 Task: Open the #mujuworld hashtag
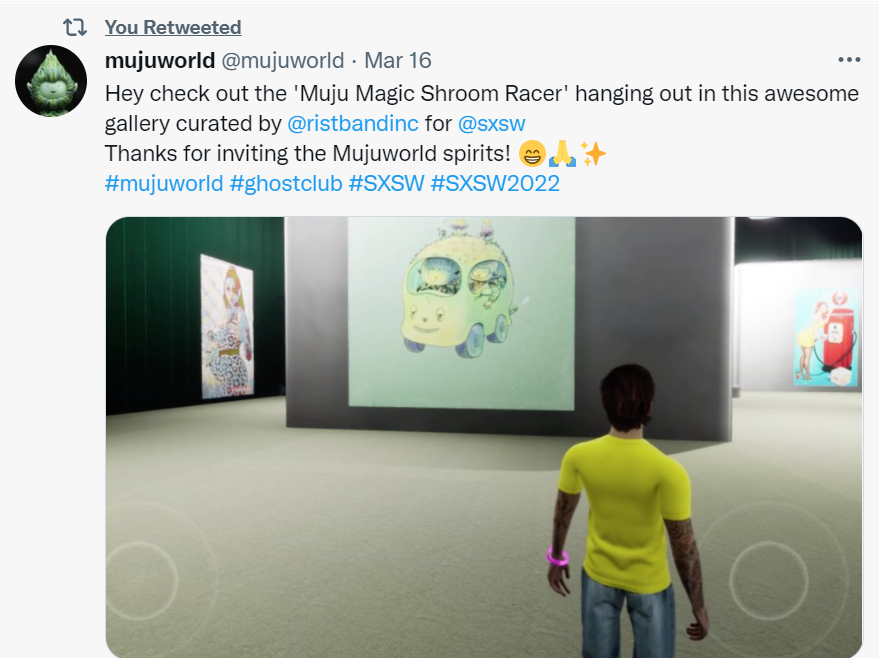pos(164,183)
